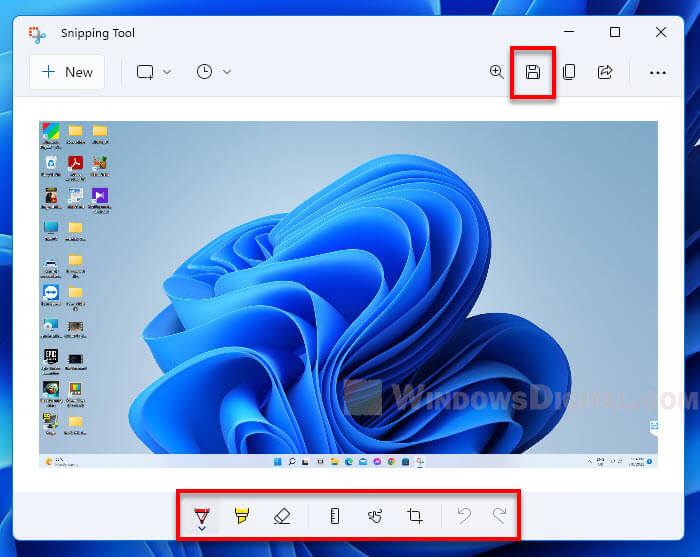Open the See more three-dots menu
This screenshot has height=557, width=700.
pyautogui.click(x=658, y=73)
